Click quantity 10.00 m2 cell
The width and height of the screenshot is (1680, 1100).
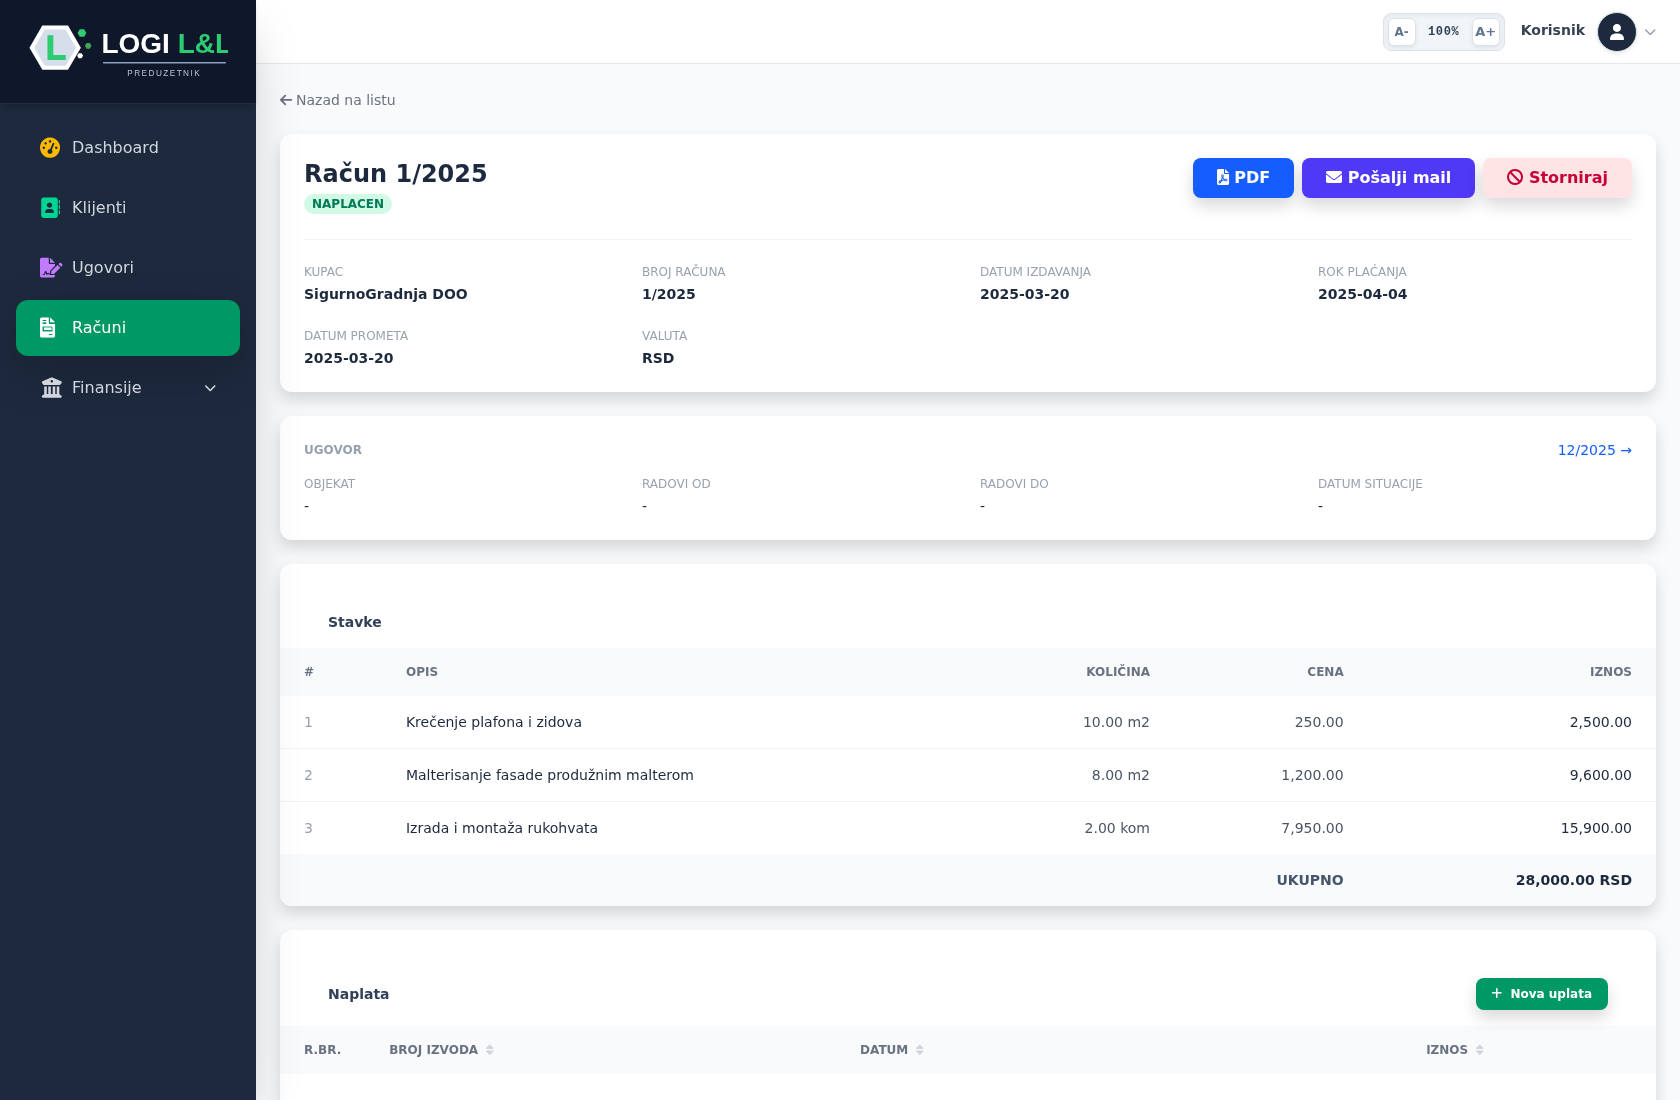click(1116, 722)
